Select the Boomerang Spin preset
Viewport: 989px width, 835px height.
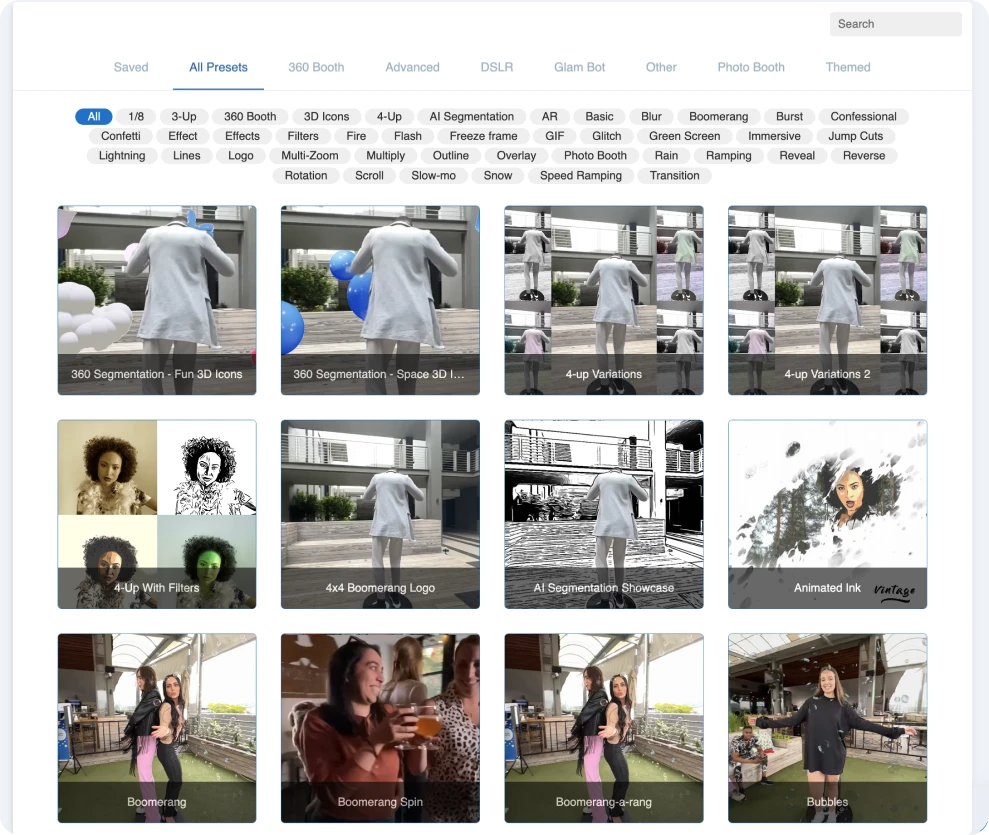(x=380, y=728)
